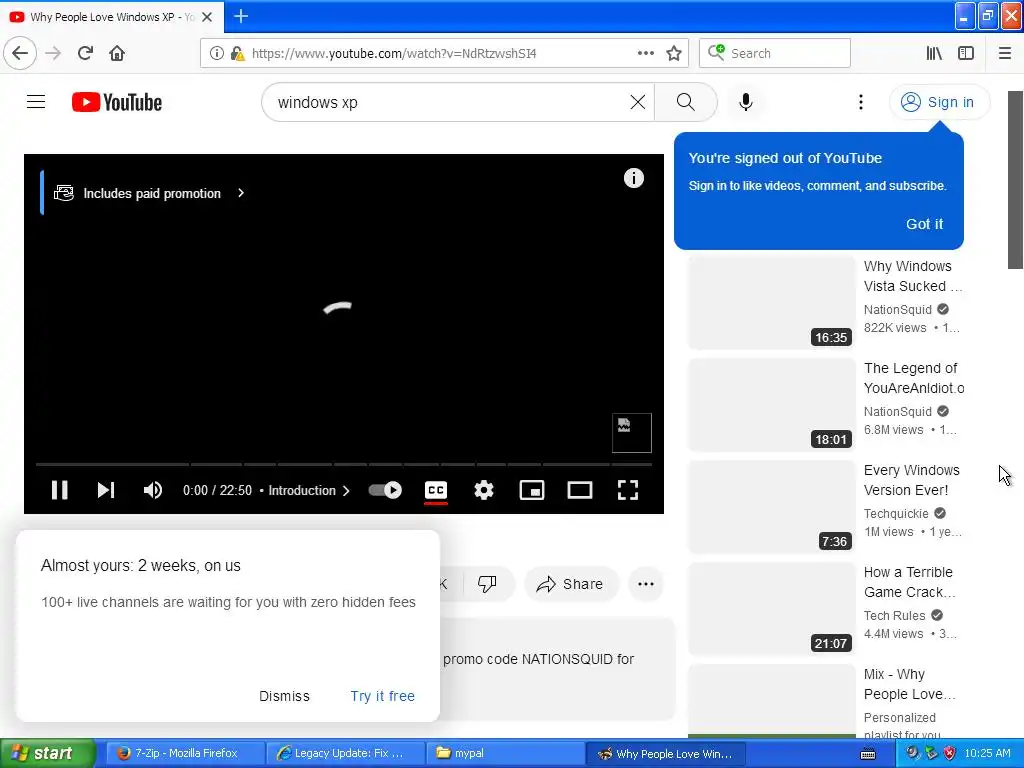Focus the YouTube search box
Viewport: 1024px width, 768px height.
(x=451, y=103)
